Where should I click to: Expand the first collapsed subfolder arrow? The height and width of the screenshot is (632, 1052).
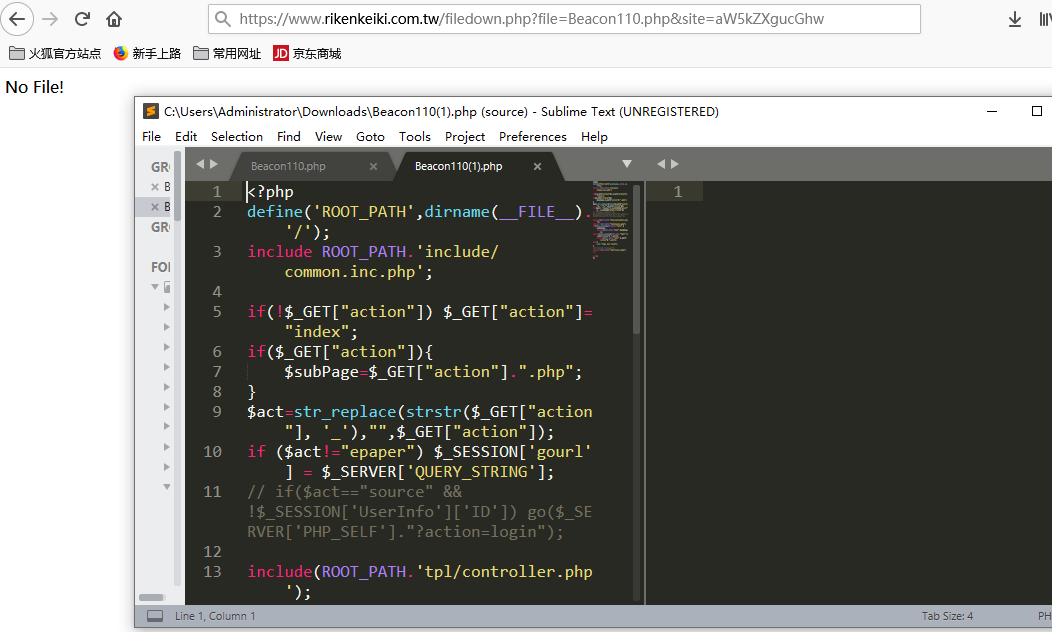point(166,307)
